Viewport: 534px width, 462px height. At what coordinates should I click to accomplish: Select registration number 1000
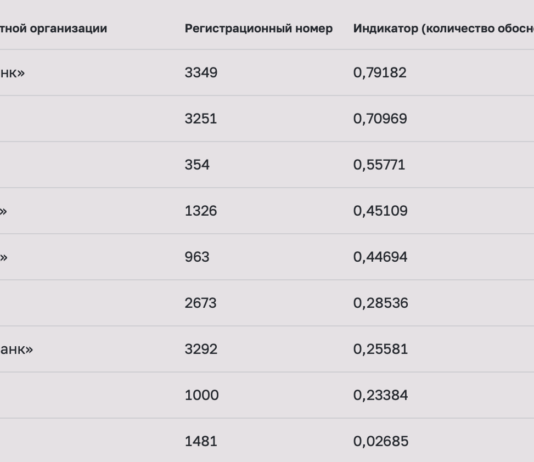pos(202,395)
